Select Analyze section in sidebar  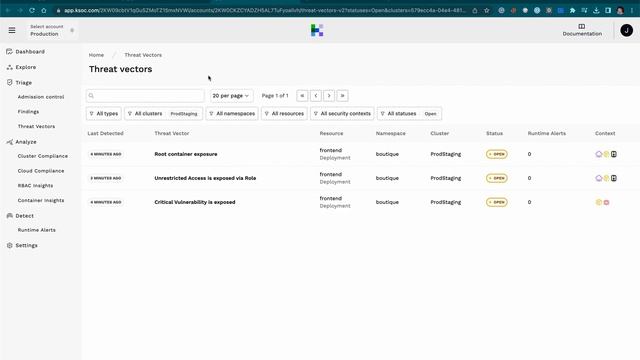click(x=26, y=142)
